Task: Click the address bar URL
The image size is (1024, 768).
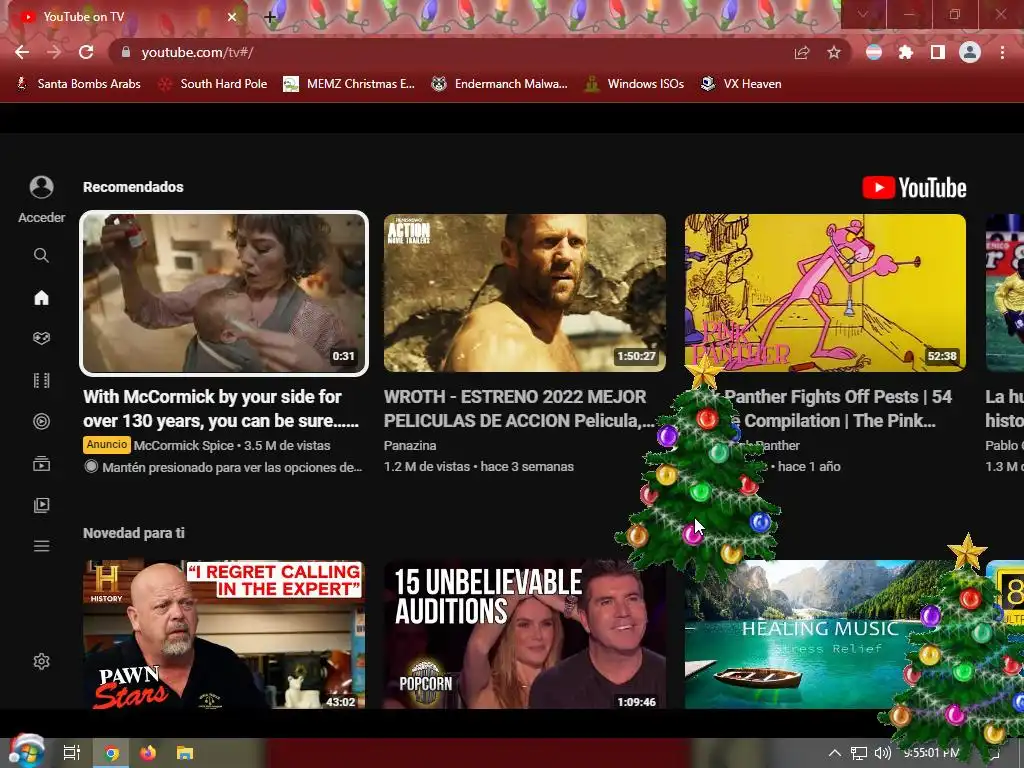Action: click(197, 52)
